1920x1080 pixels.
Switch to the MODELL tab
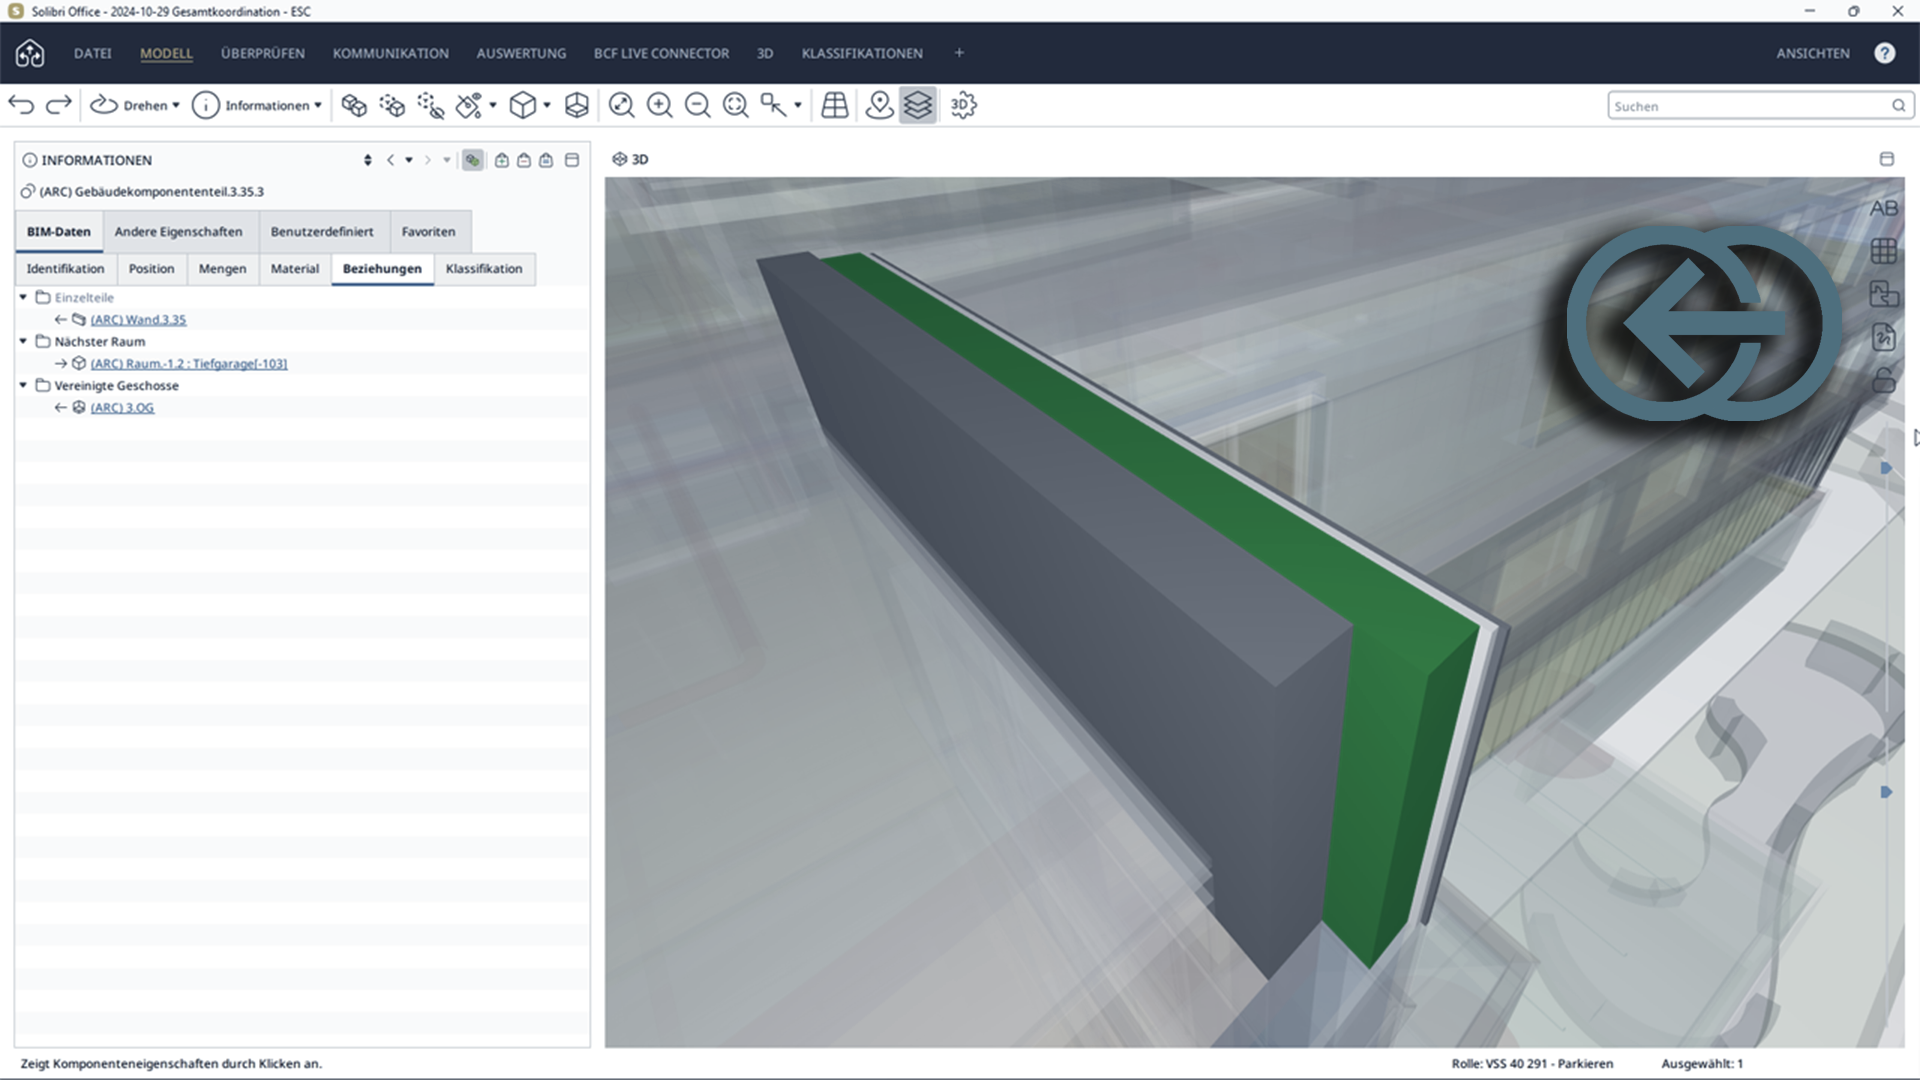pos(166,53)
